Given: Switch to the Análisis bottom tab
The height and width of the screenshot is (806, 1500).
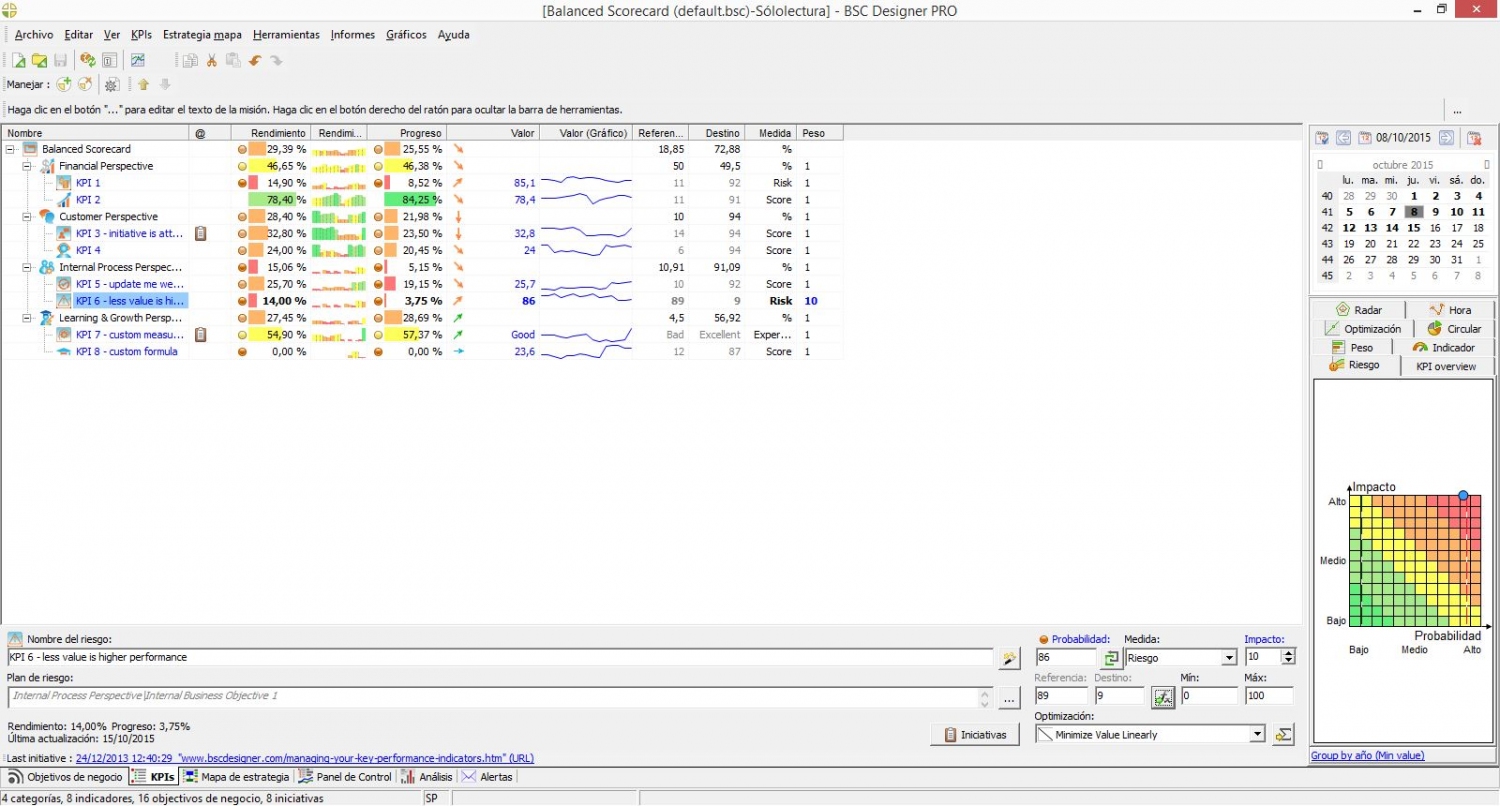Looking at the screenshot, I should pyautogui.click(x=427, y=777).
